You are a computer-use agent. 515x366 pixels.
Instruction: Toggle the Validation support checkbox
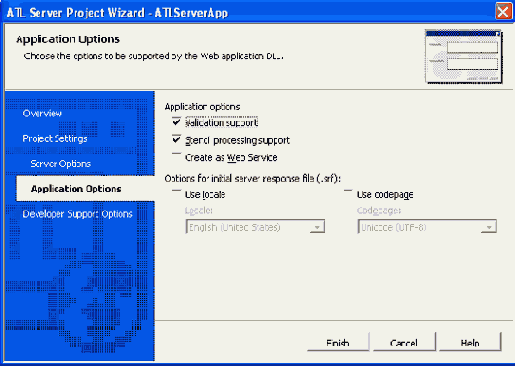coord(176,122)
